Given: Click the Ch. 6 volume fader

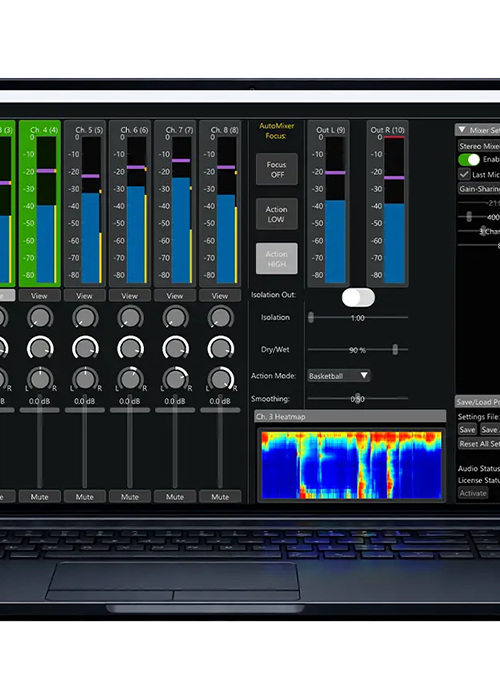Looking at the screenshot, I should click(130, 442).
